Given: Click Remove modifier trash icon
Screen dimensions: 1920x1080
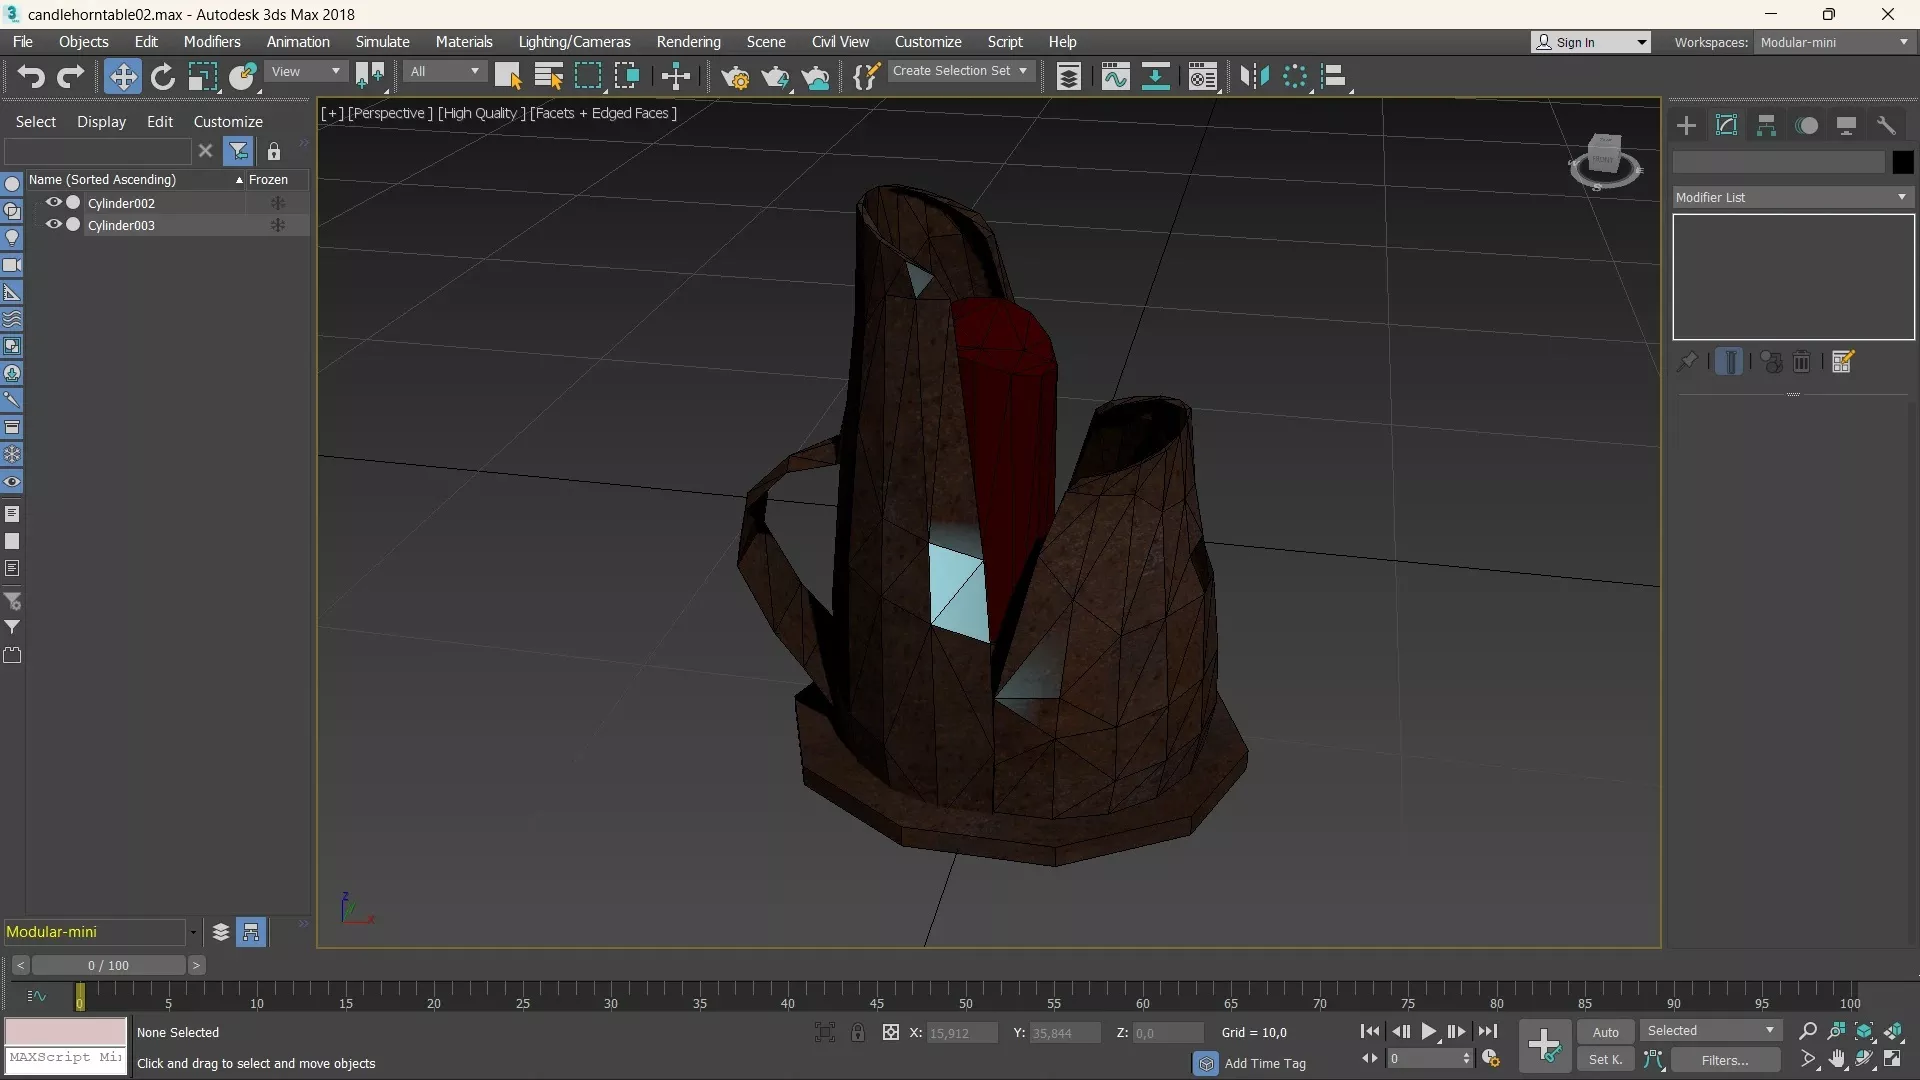Looking at the screenshot, I should (x=1802, y=362).
